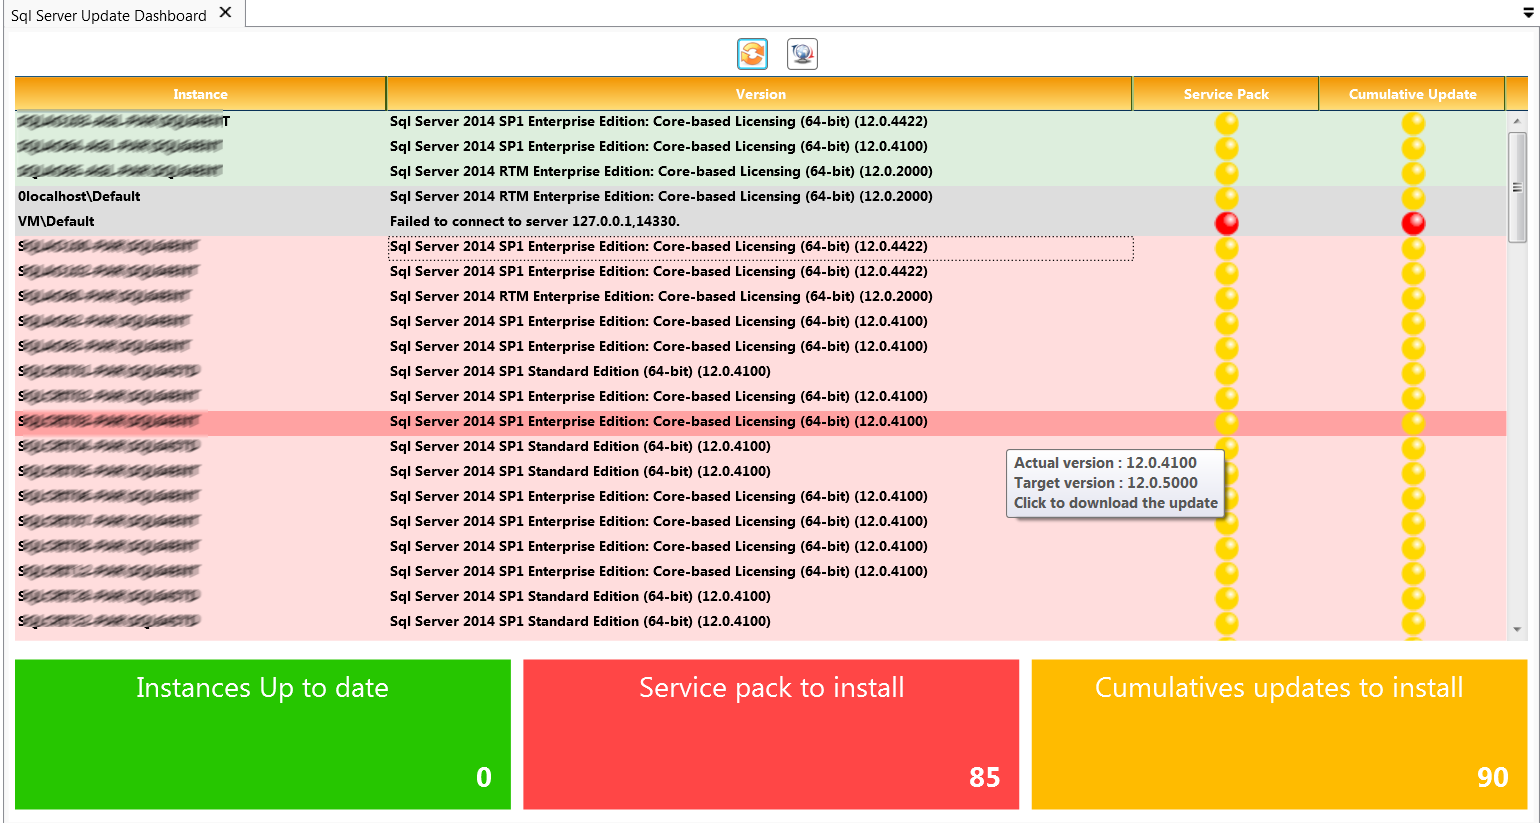This screenshot has width=1540, height=823.
Task: Click the list scrollbar down arrow
Action: 1517,629
